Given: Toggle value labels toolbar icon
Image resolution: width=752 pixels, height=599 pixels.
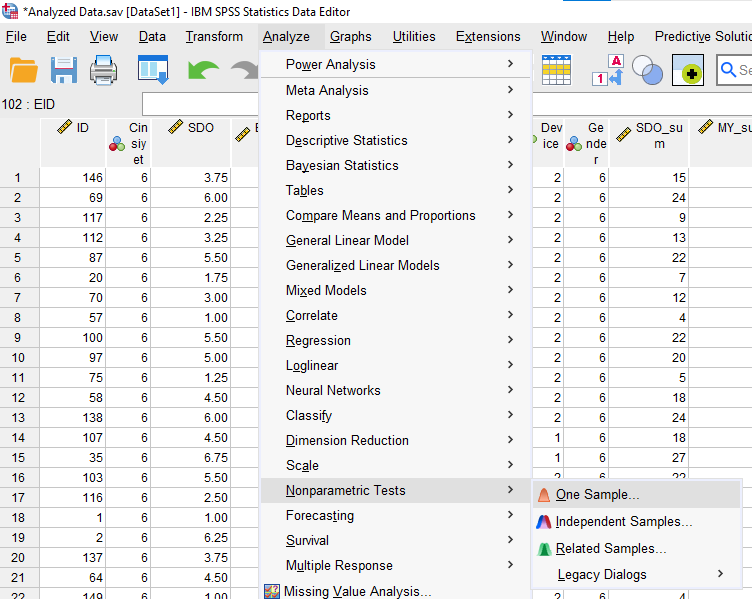Looking at the screenshot, I should (608, 70).
